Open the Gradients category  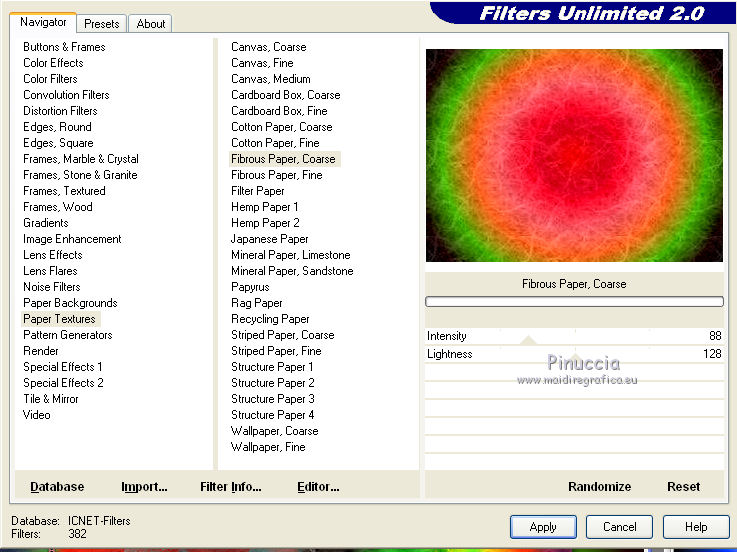(x=46, y=223)
